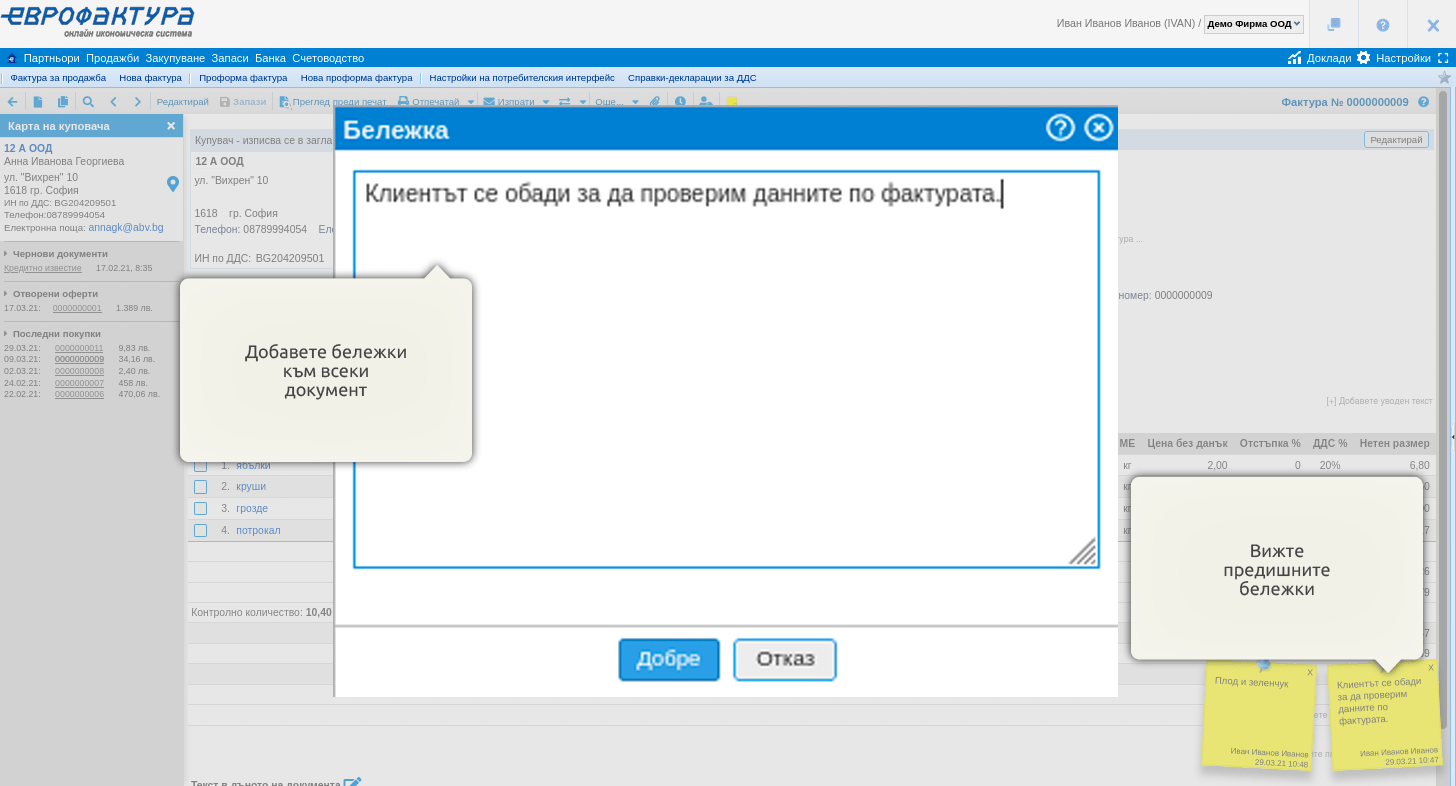Close the Бележка dialog with X icon
The height and width of the screenshot is (786, 1456).
point(1098,128)
